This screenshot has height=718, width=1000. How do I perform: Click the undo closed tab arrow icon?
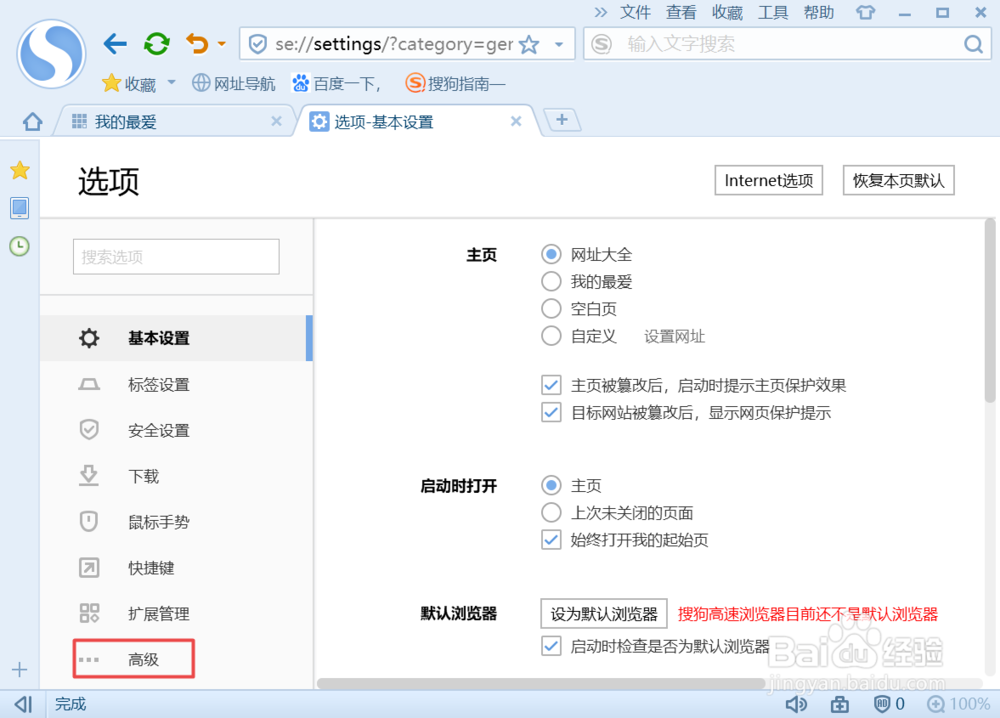click(x=196, y=43)
